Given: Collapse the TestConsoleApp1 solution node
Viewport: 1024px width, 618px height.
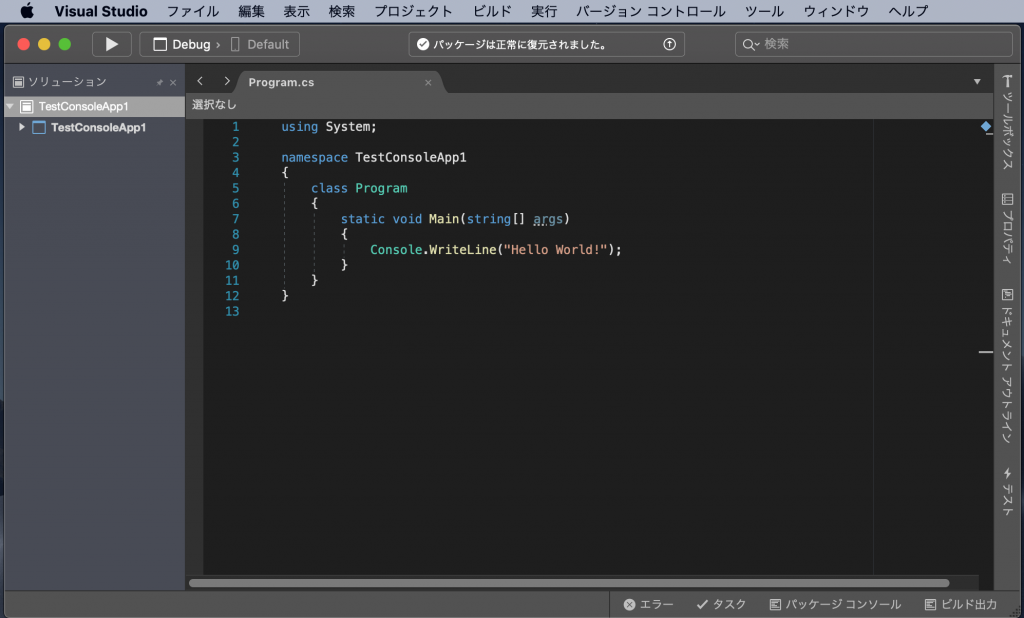Looking at the screenshot, I should click(x=10, y=106).
